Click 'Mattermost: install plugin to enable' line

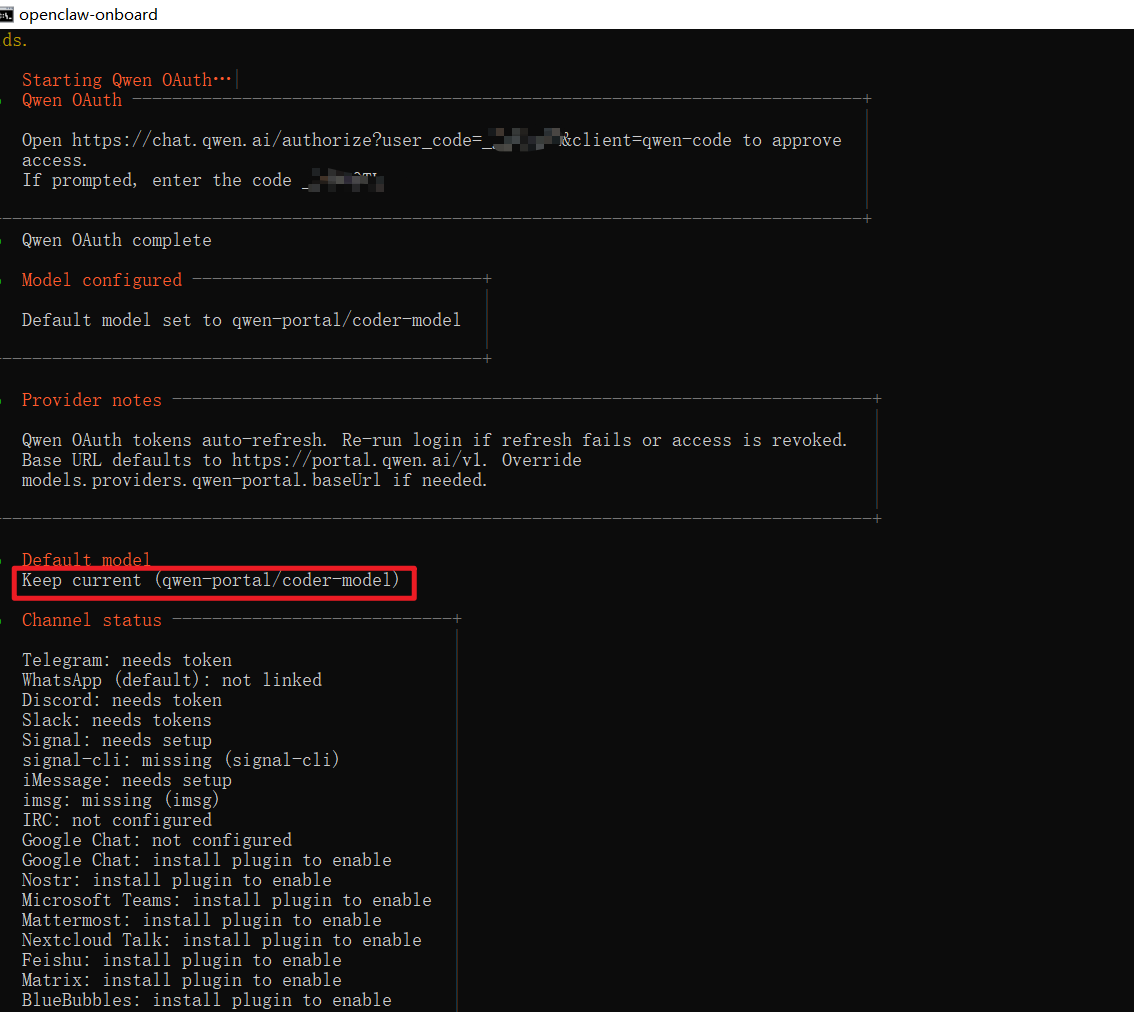201,920
